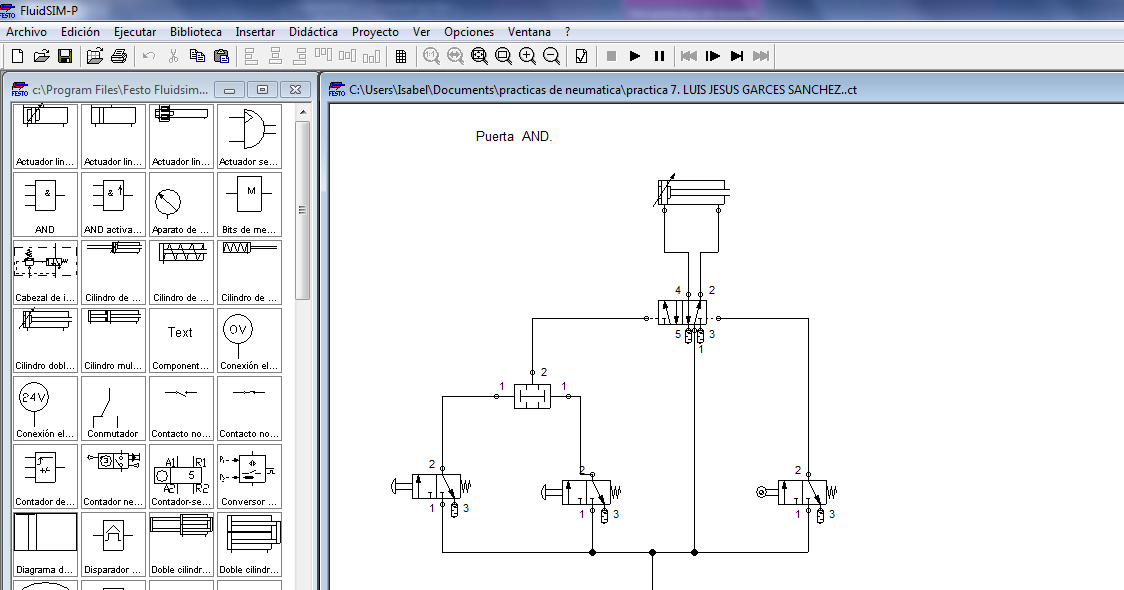Screen dimensions: 1124x590
Task: Click the zoom 1:1 original size icon
Action: 431,56
